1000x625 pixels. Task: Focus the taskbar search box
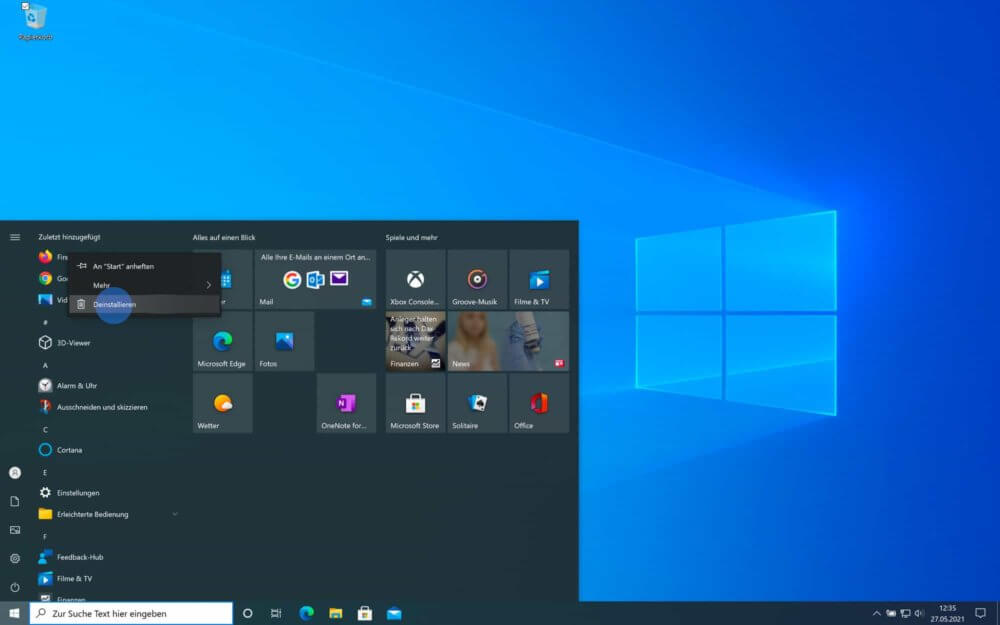(x=131, y=614)
